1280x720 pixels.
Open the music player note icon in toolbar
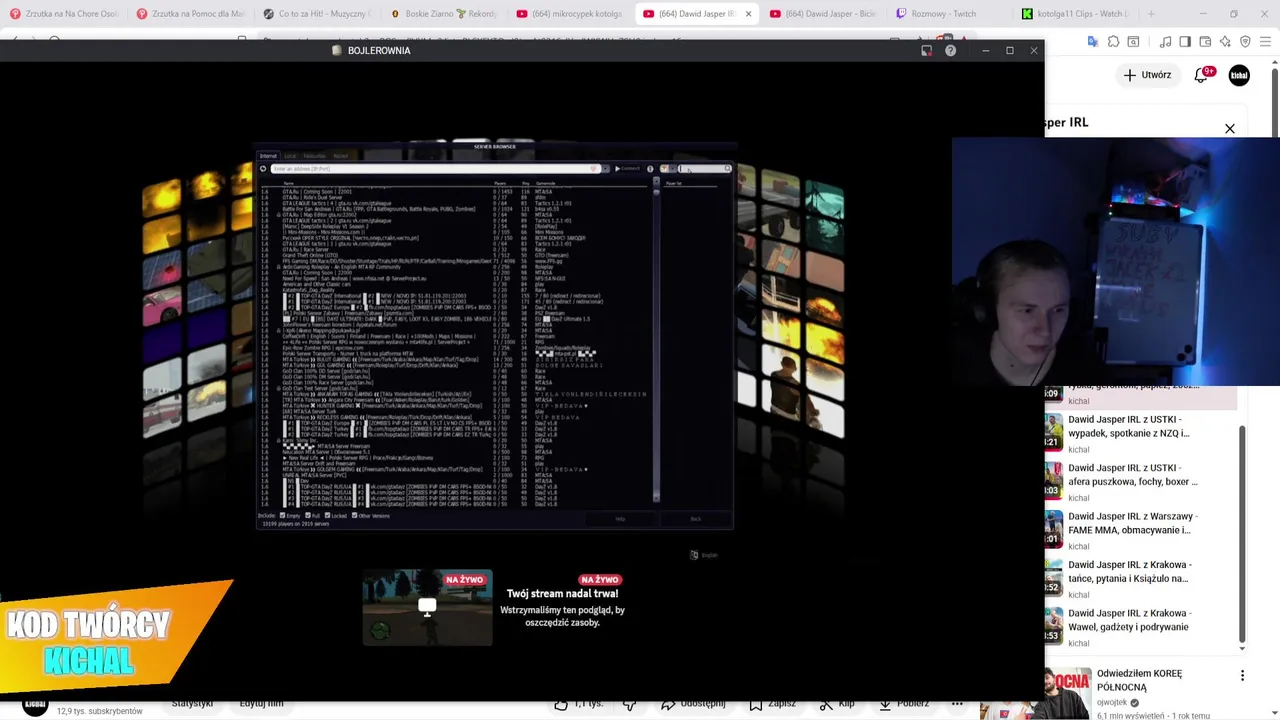pos(1165,42)
